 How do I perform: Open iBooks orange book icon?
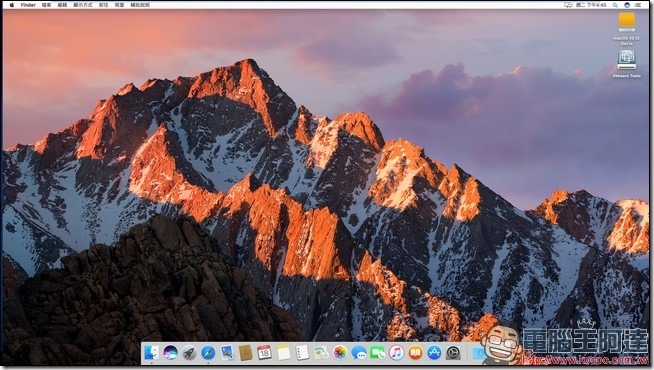coord(415,353)
